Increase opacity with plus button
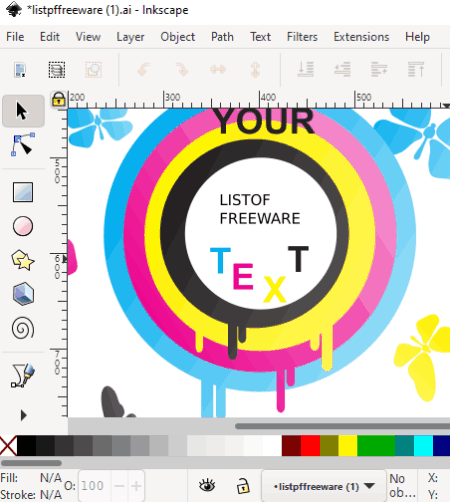Screen dimensions: 450x502 click(136, 486)
